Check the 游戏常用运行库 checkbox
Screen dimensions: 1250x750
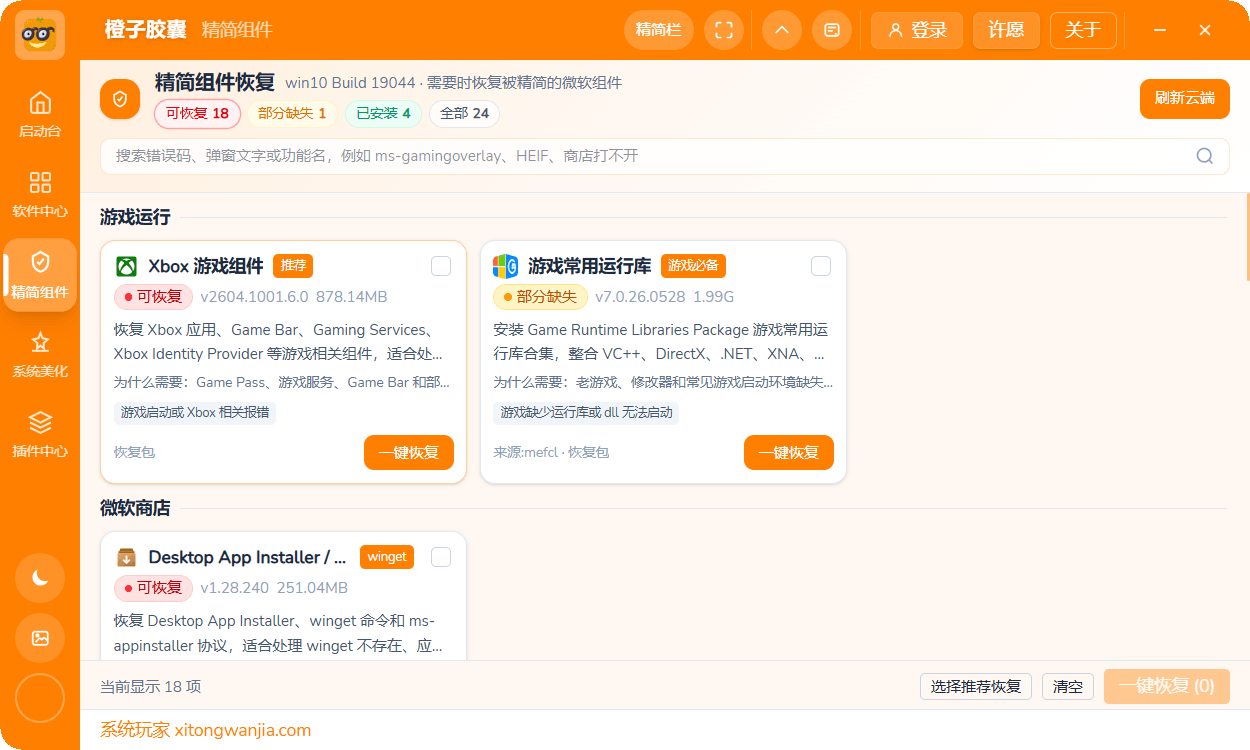[x=821, y=266]
